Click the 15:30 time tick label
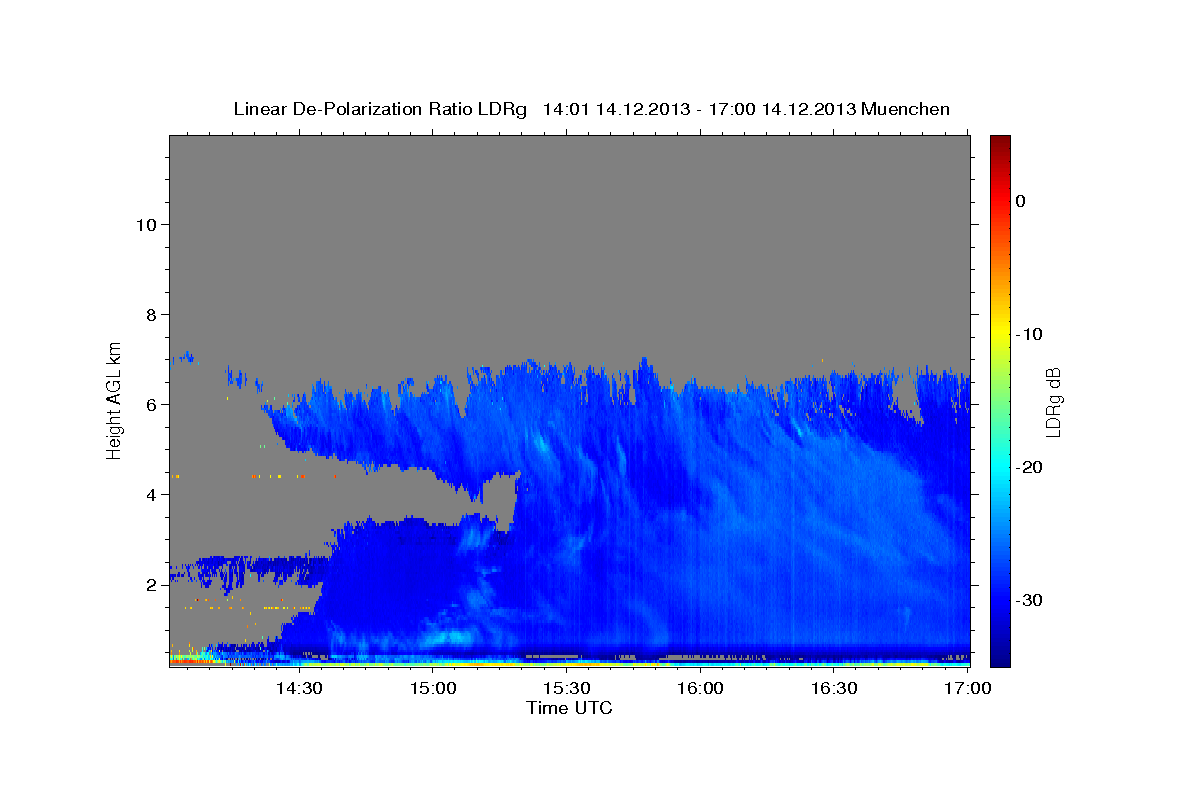1200x800 pixels. click(x=566, y=689)
